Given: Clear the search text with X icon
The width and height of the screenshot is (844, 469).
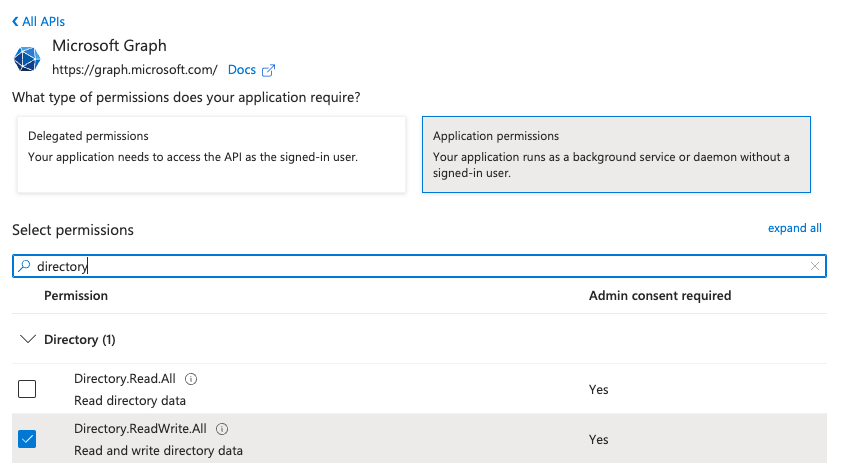Looking at the screenshot, I should (815, 266).
